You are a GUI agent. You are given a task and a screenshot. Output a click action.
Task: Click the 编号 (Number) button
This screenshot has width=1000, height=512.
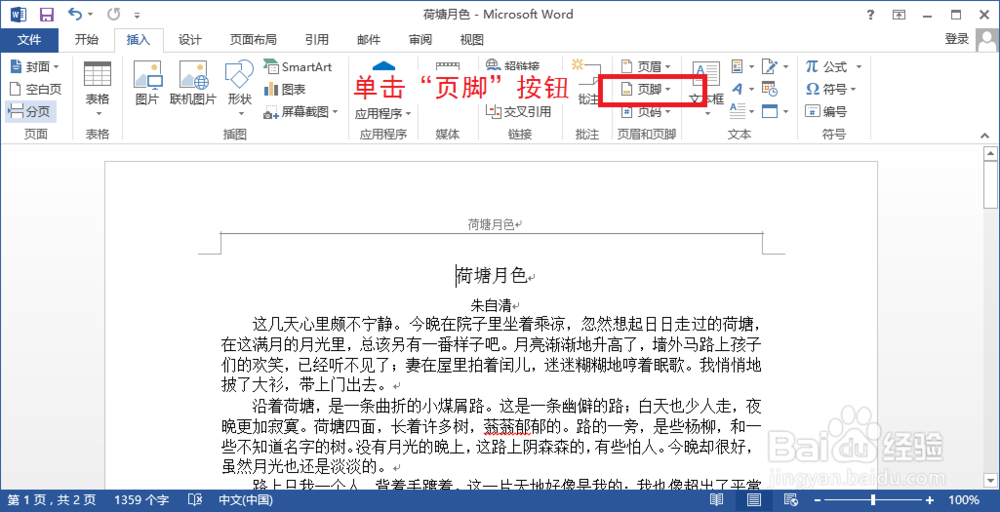tap(826, 112)
